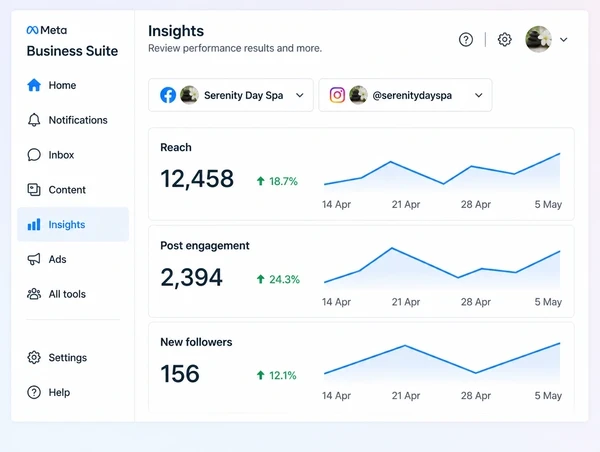Screen dimensions: 600x452
Task: Click the Post engagement line chart
Action: [x=442, y=268]
